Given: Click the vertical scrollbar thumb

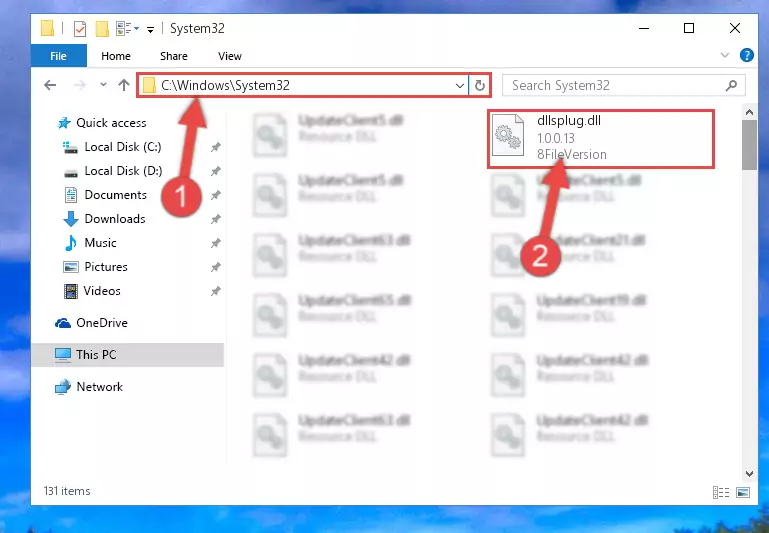Looking at the screenshot, I should click(749, 145).
